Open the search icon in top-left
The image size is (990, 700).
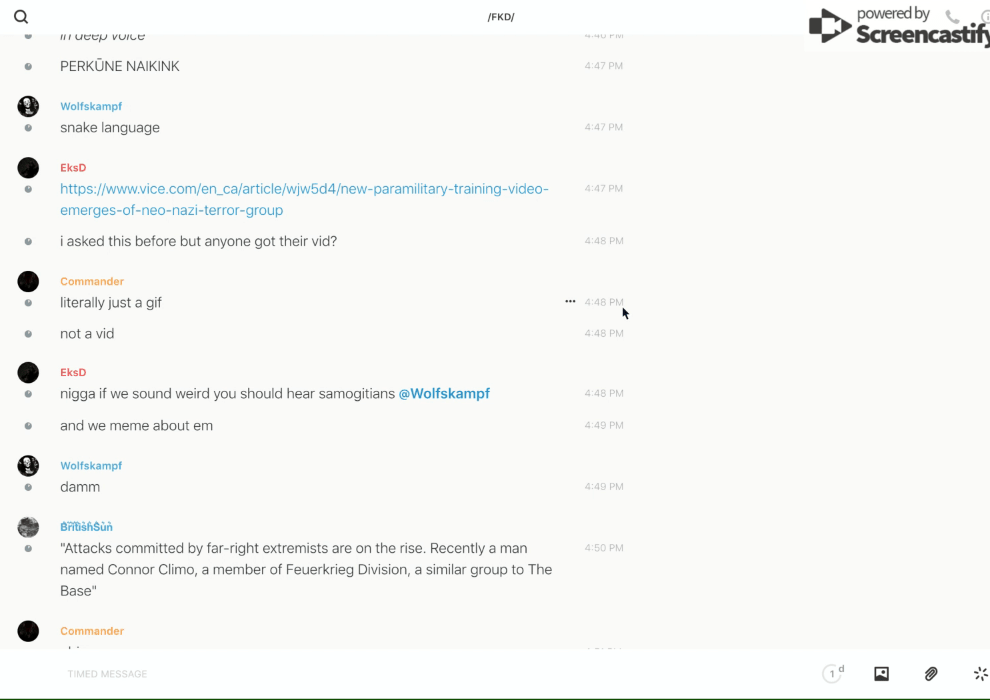click(x=21, y=17)
